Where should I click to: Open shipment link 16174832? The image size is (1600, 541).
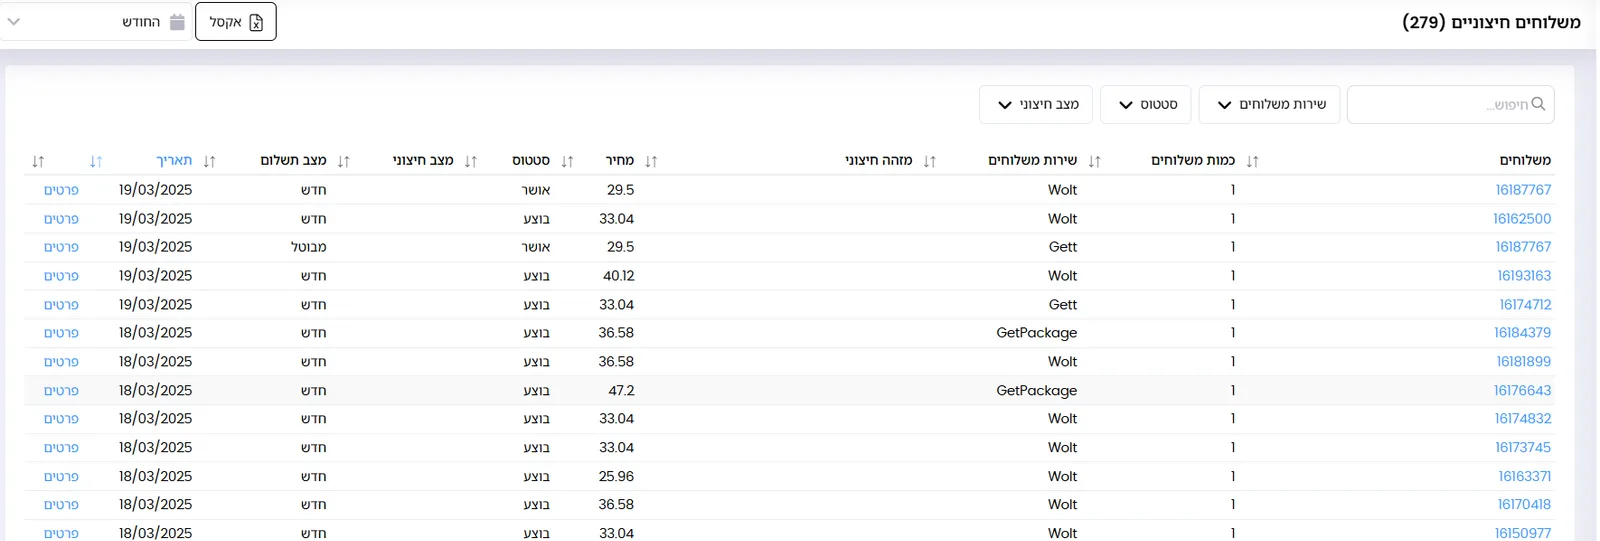(1523, 419)
